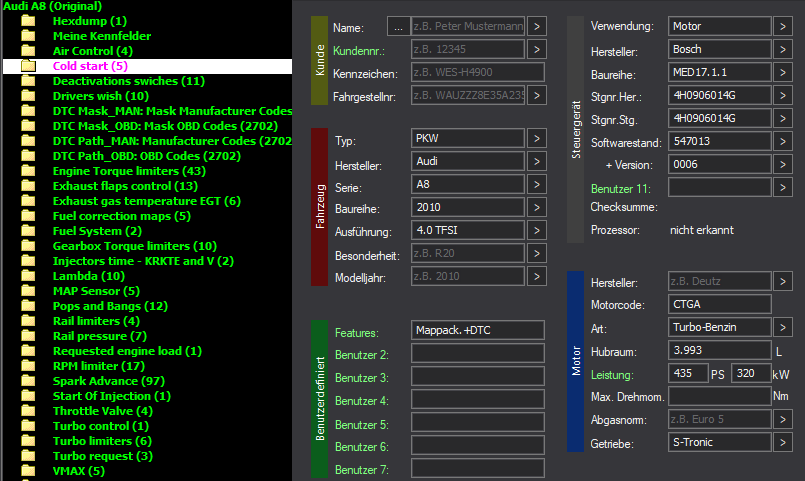
Task: Open the Hexdump (1) folder icon
Action: click(x=28, y=21)
